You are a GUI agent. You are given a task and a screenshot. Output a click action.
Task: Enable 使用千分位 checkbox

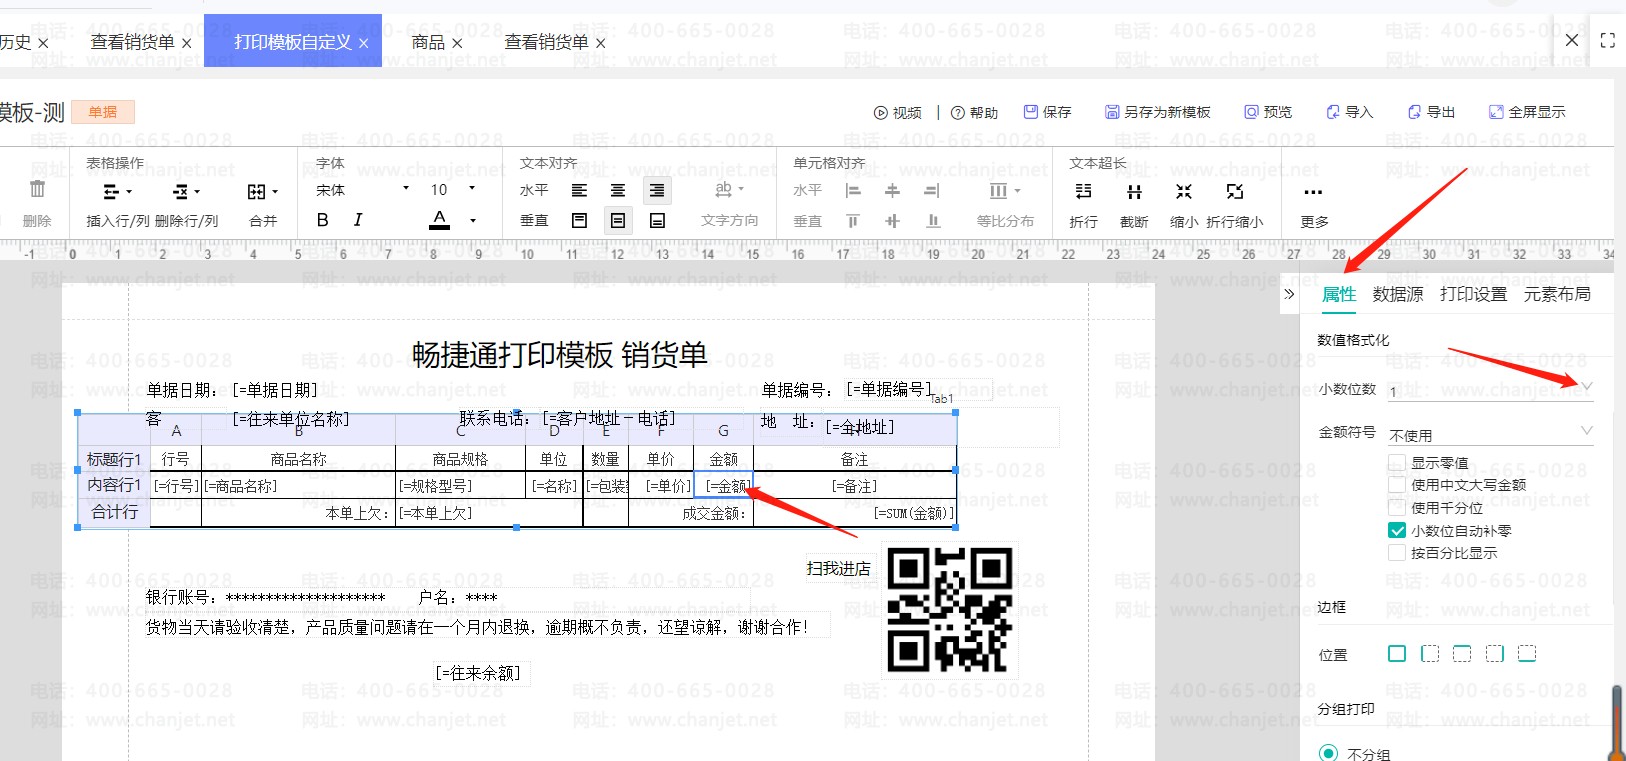(x=1397, y=508)
